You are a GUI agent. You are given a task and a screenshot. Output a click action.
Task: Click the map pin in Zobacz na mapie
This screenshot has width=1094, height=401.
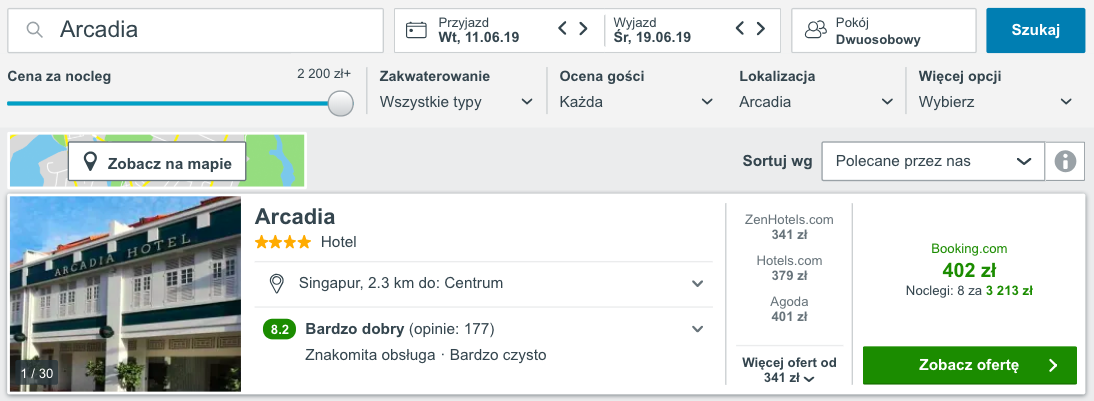(x=90, y=162)
